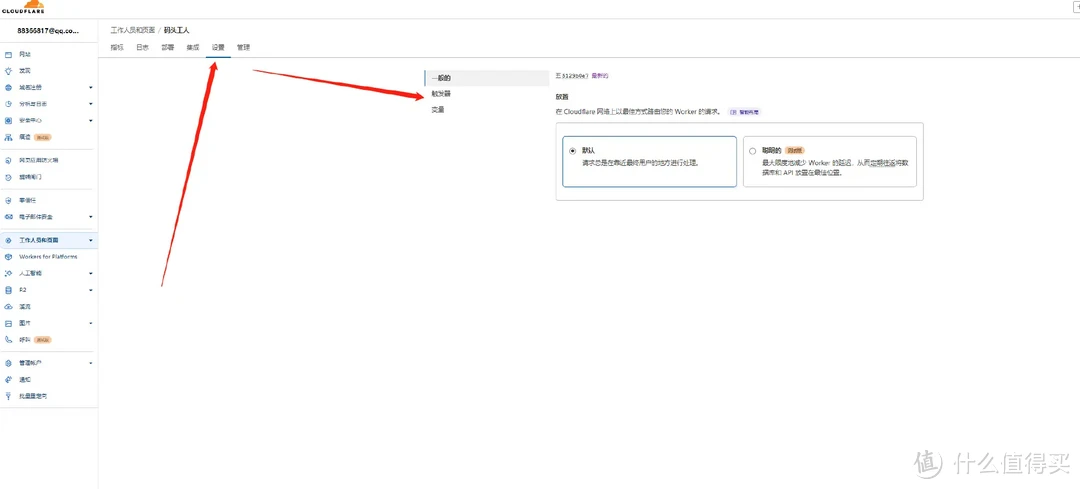Open 发现 (Discover) lightbulb icon
1080x489 pixels.
pyautogui.click(x=9, y=71)
